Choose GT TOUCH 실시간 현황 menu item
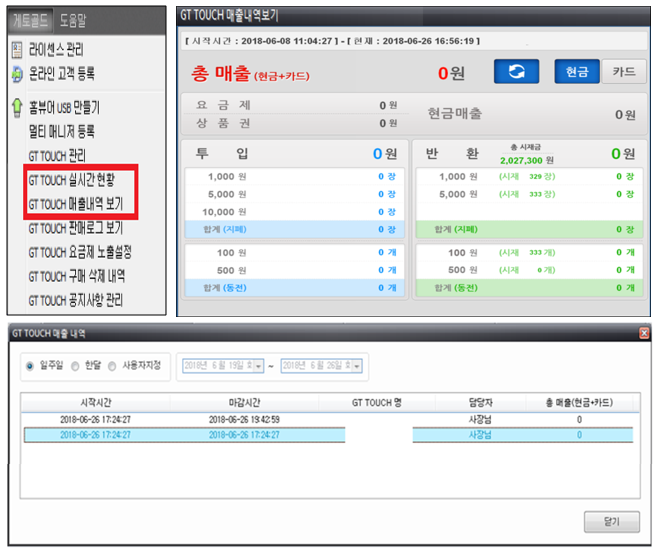The height and width of the screenshot is (556, 660). coord(72,180)
